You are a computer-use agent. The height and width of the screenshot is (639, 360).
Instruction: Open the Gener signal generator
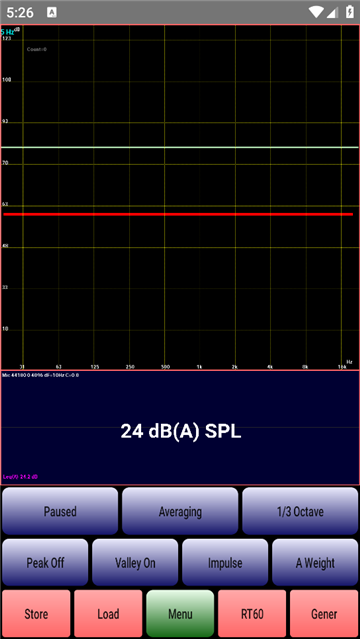324,614
